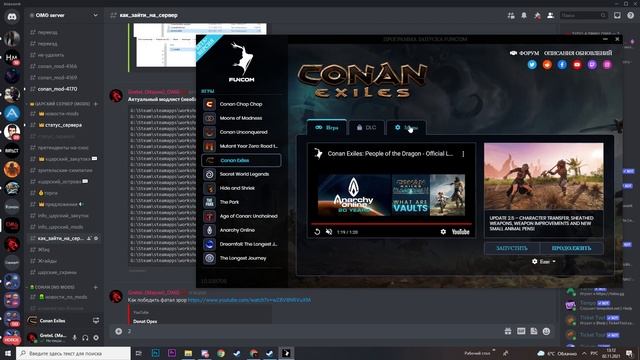Select Dreamfall The Longest Journey entry
Image resolution: width=640 pixels, height=360 pixels.
[241, 244]
